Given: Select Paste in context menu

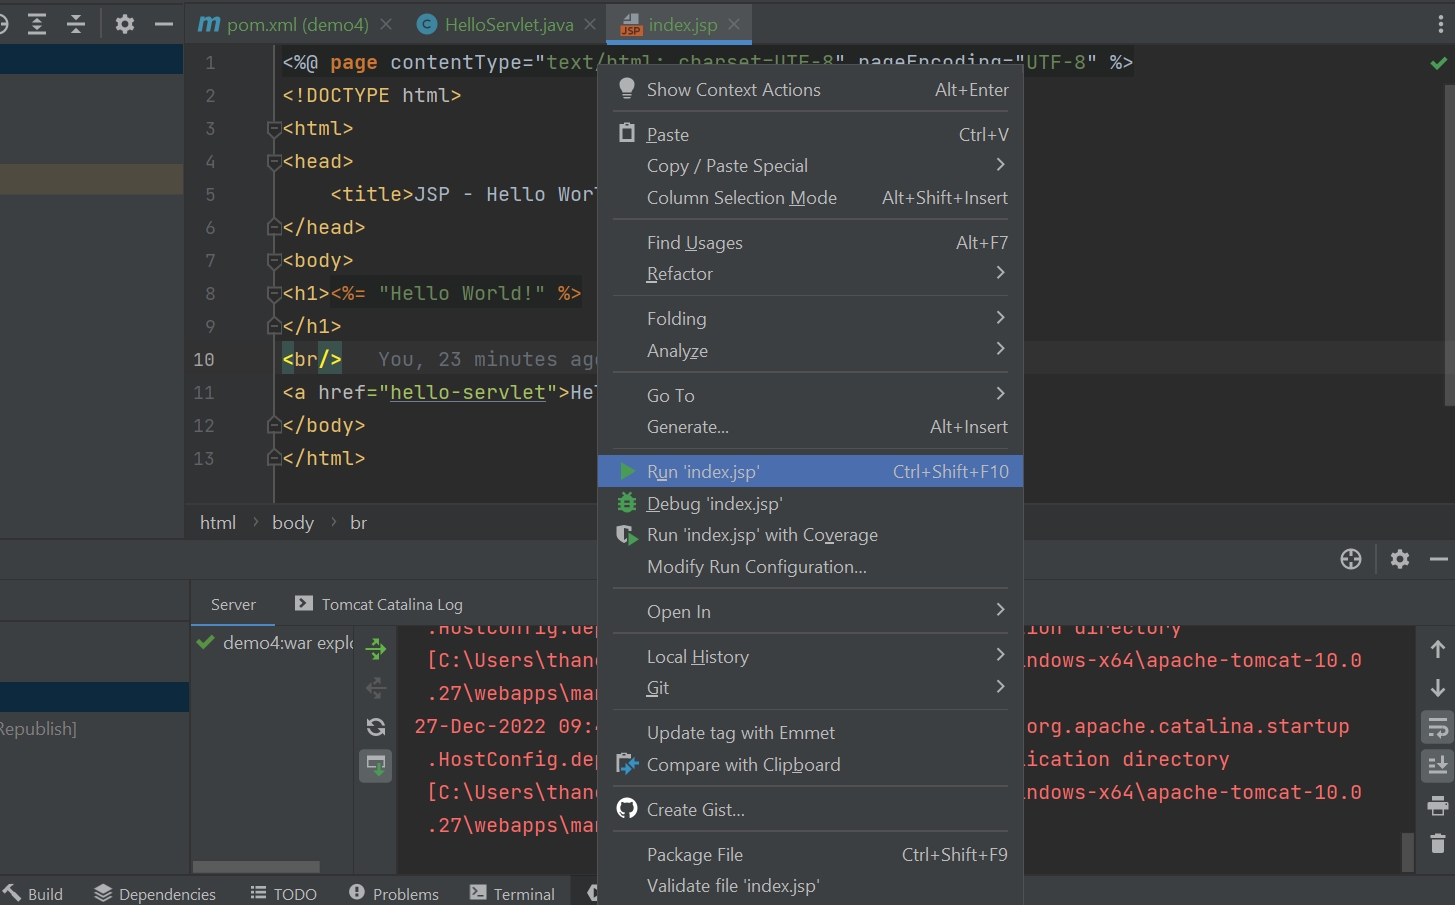Looking at the screenshot, I should pyautogui.click(x=810, y=134).
